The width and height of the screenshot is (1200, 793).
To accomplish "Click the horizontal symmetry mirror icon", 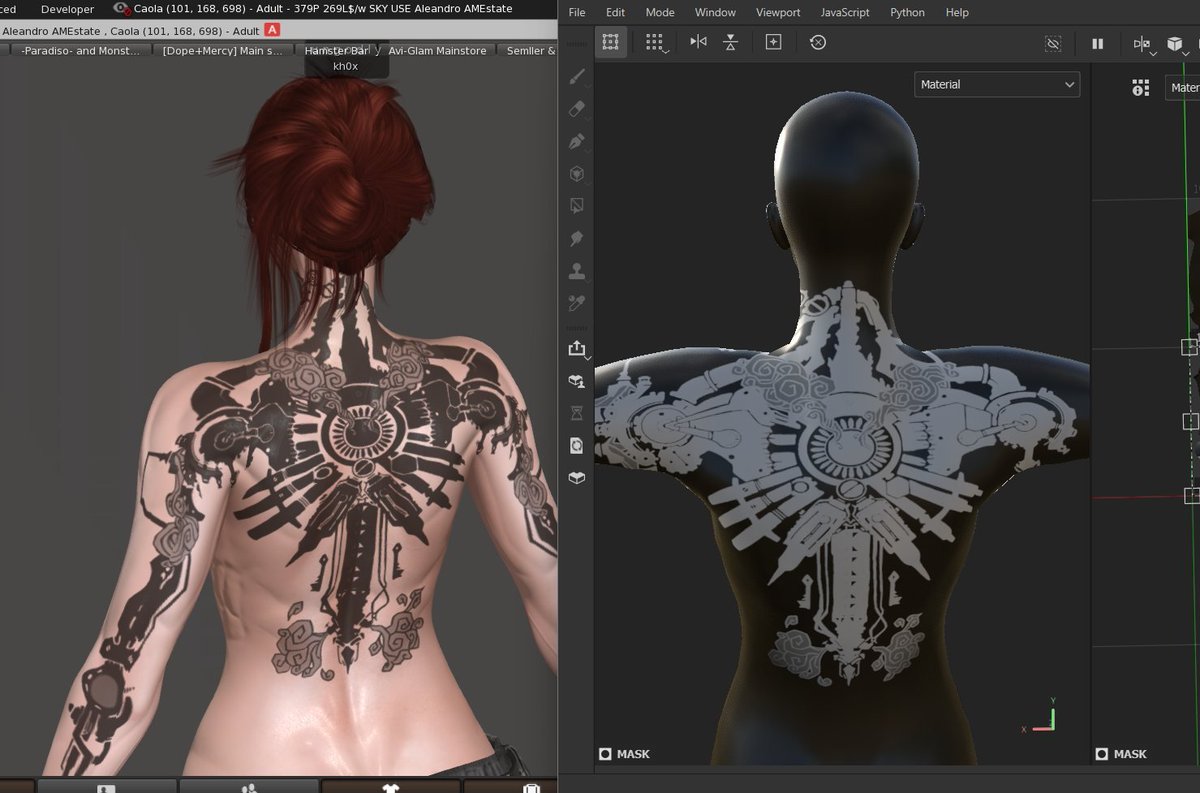I will click(x=698, y=42).
